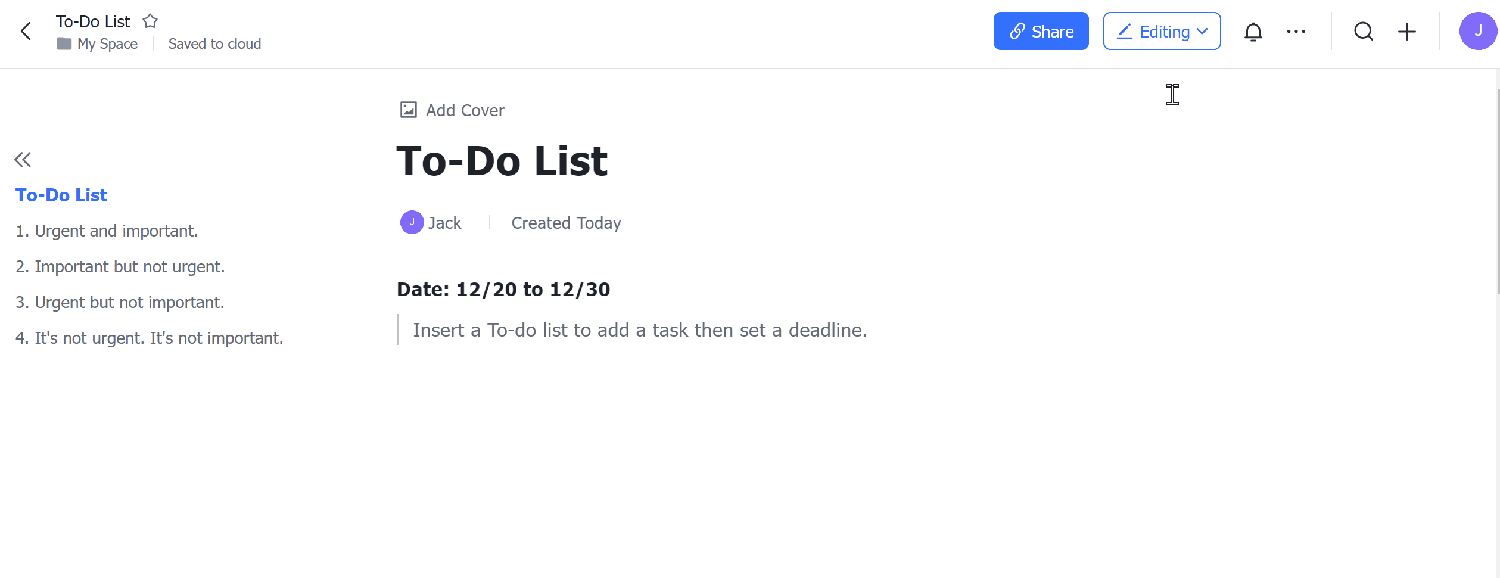Click the To-Do List document title

502,161
